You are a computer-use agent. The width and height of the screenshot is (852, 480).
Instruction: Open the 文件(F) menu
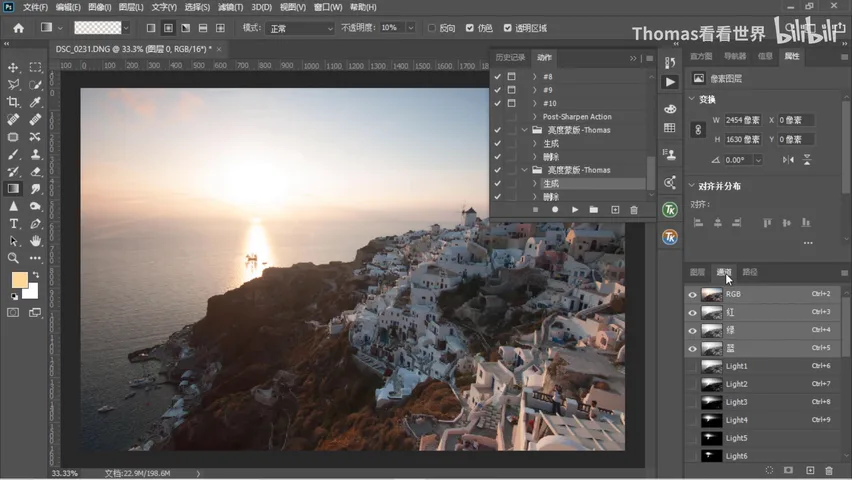35,7
